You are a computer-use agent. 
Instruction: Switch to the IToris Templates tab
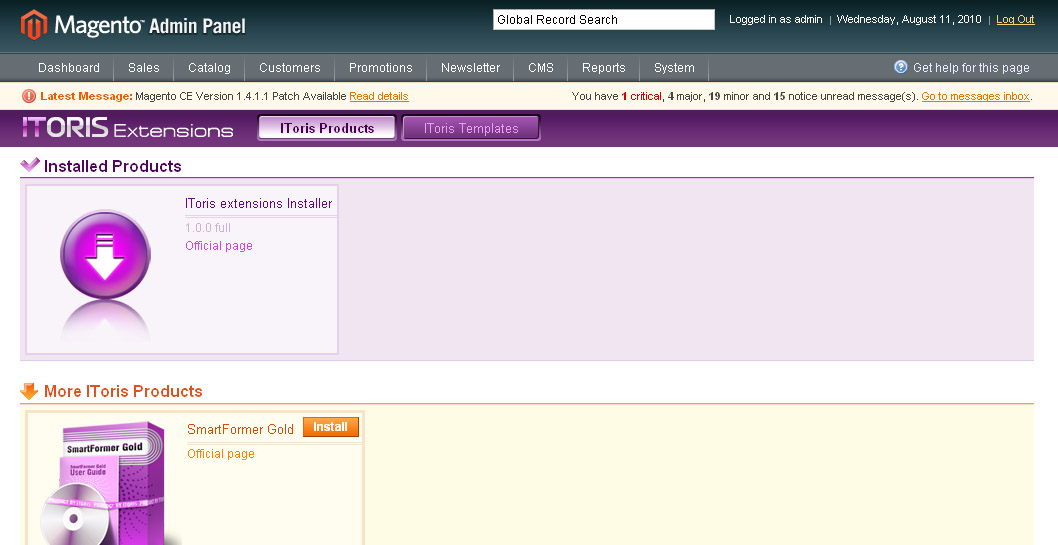coord(471,128)
